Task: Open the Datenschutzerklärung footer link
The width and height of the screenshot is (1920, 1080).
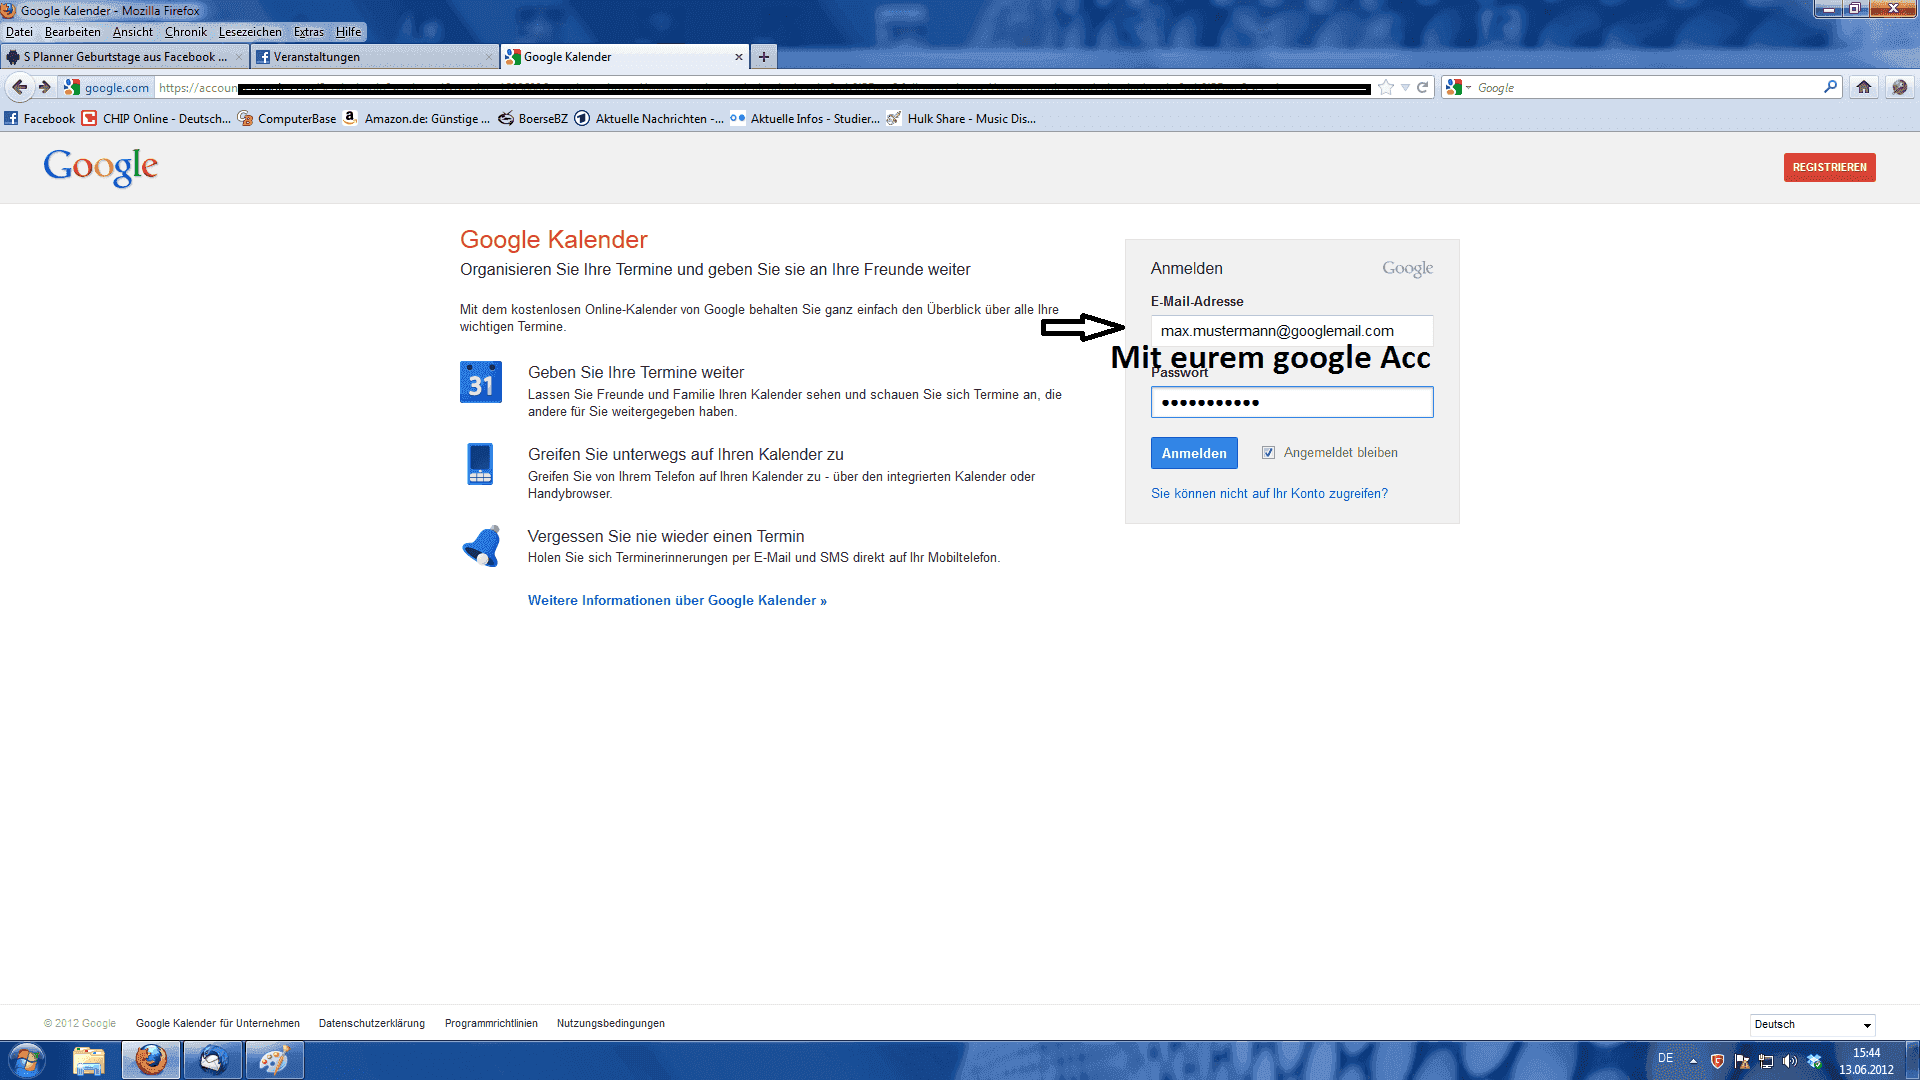Action: tap(372, 1024)
